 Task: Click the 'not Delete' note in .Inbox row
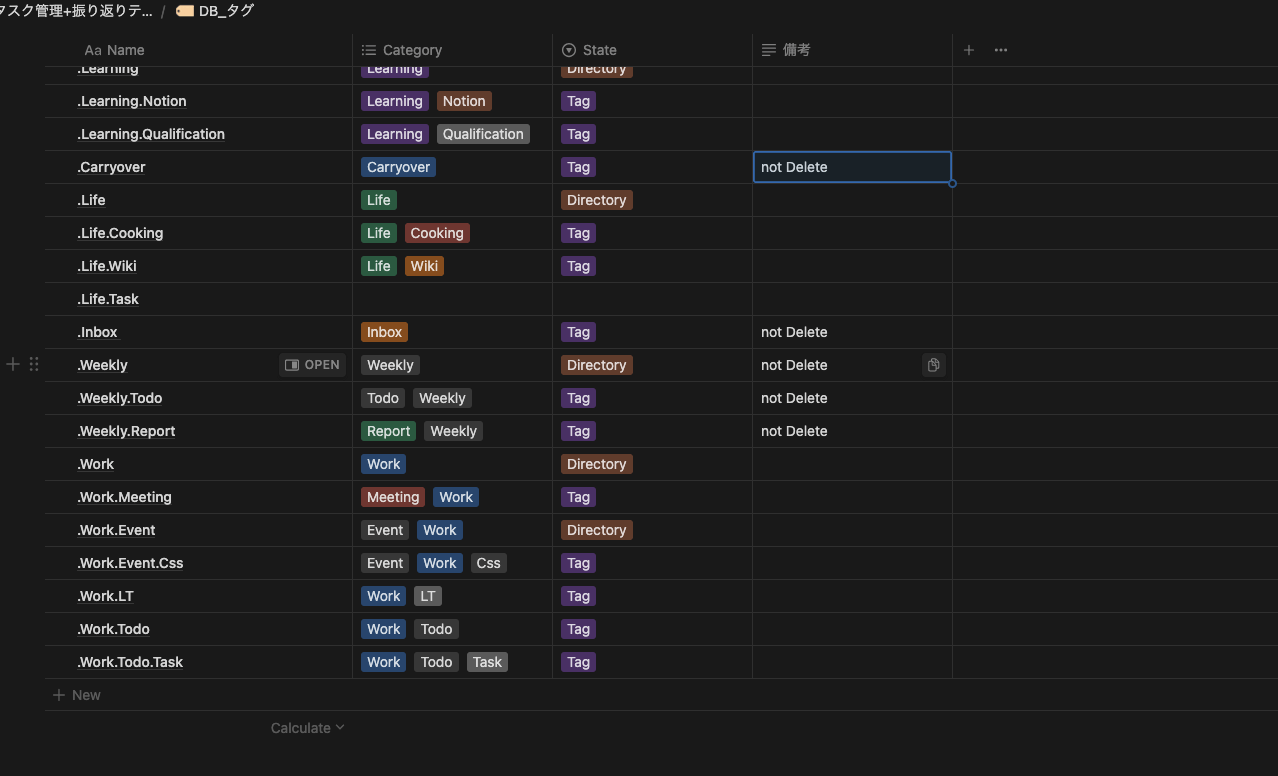(794, 332)
